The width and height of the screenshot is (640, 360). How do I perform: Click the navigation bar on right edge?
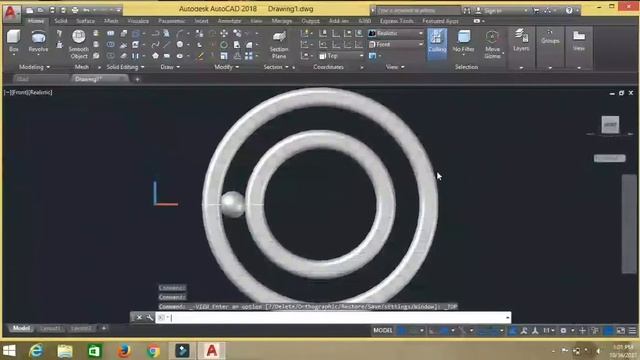(629, 224)
